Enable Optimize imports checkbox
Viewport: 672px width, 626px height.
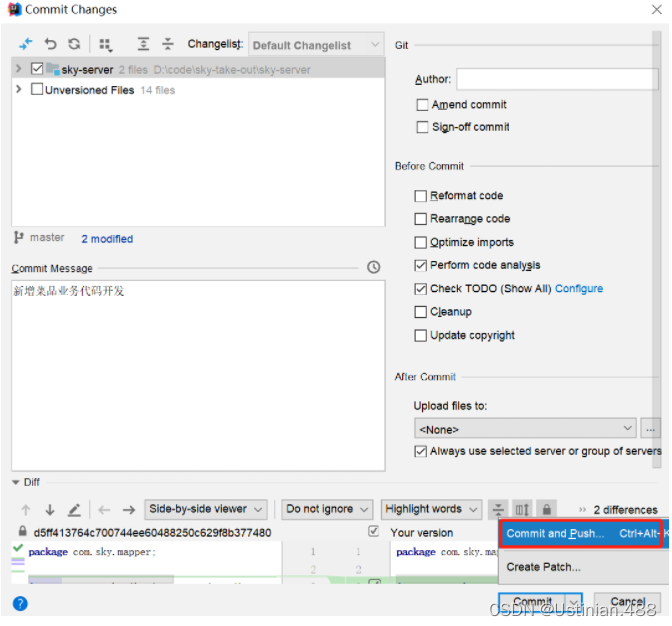(x=420, y=243)
